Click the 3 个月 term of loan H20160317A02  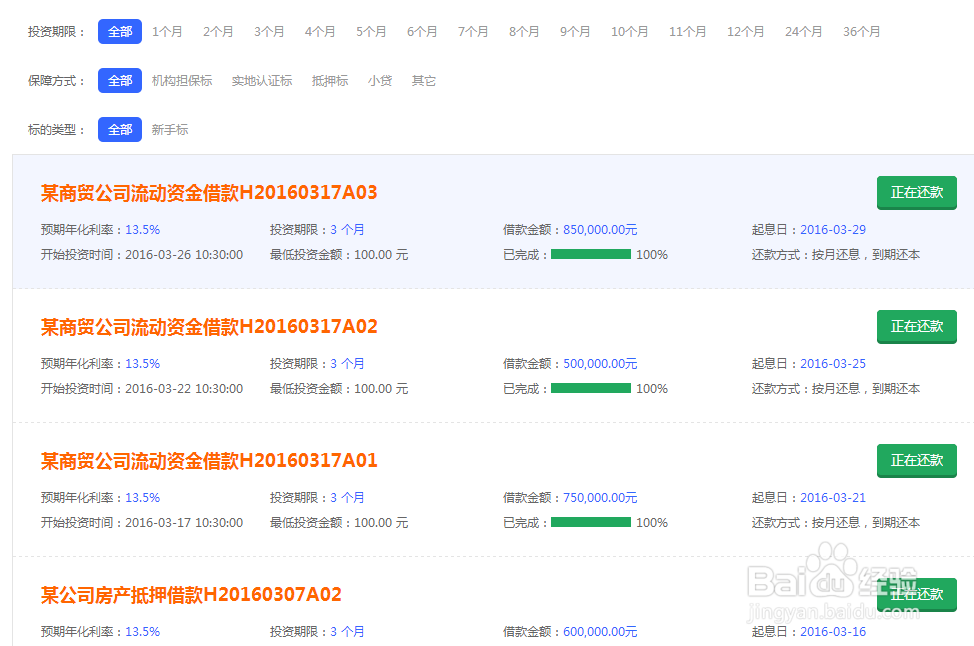click(x=347, y=364)
